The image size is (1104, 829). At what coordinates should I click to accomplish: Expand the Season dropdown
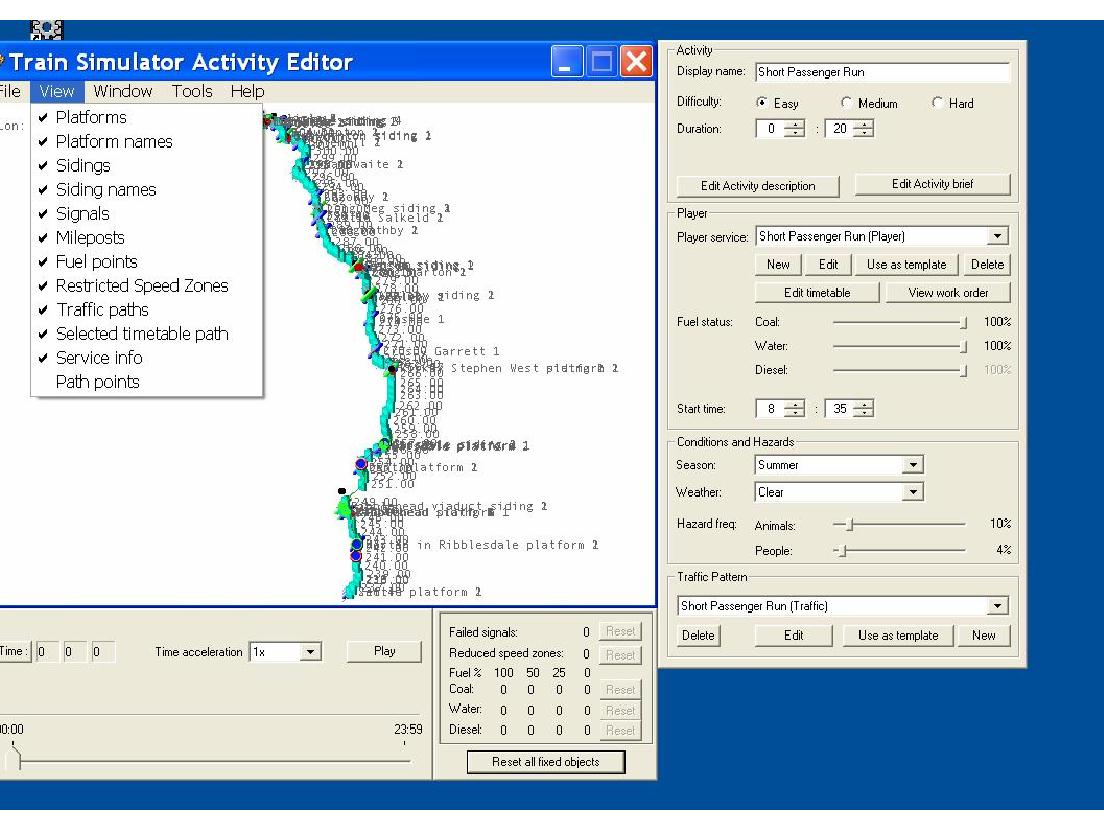pyautogui.click(x=911, y=465)
